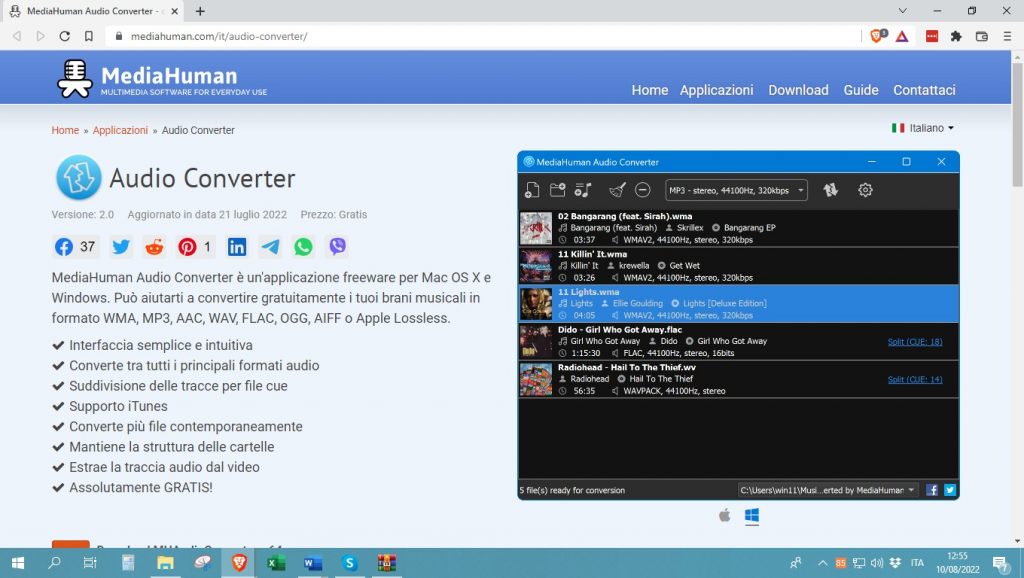Click the Split (CUE: 18) link on Dido's track

[916, 340]
